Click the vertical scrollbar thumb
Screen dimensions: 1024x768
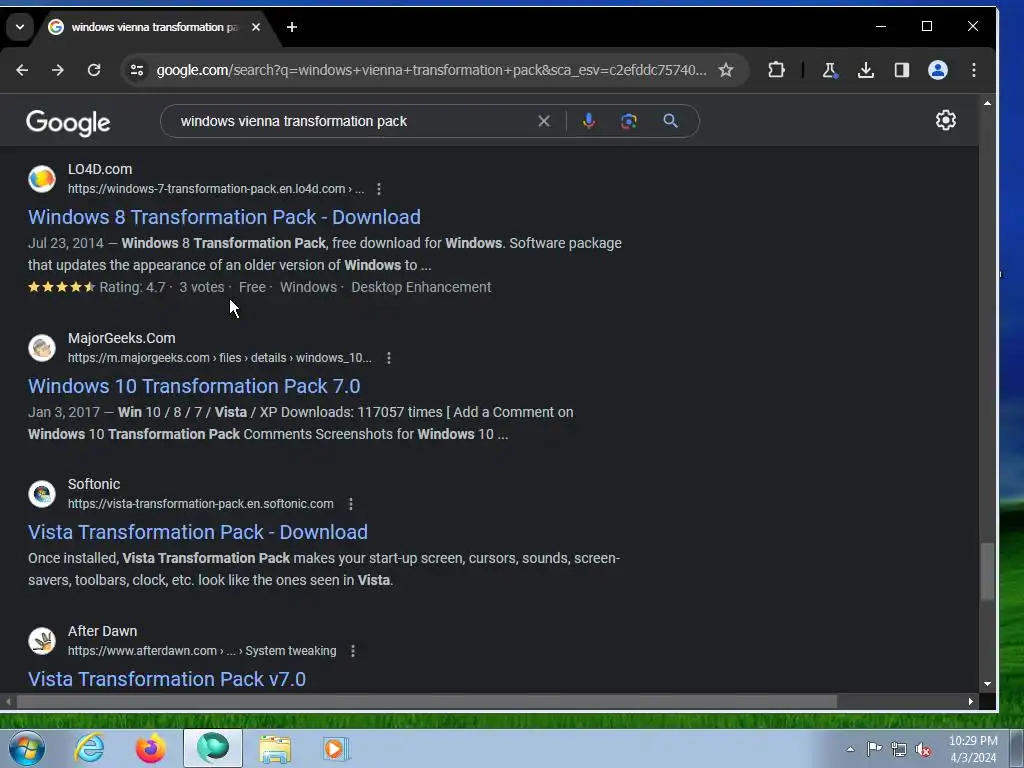tap(987, 571)
